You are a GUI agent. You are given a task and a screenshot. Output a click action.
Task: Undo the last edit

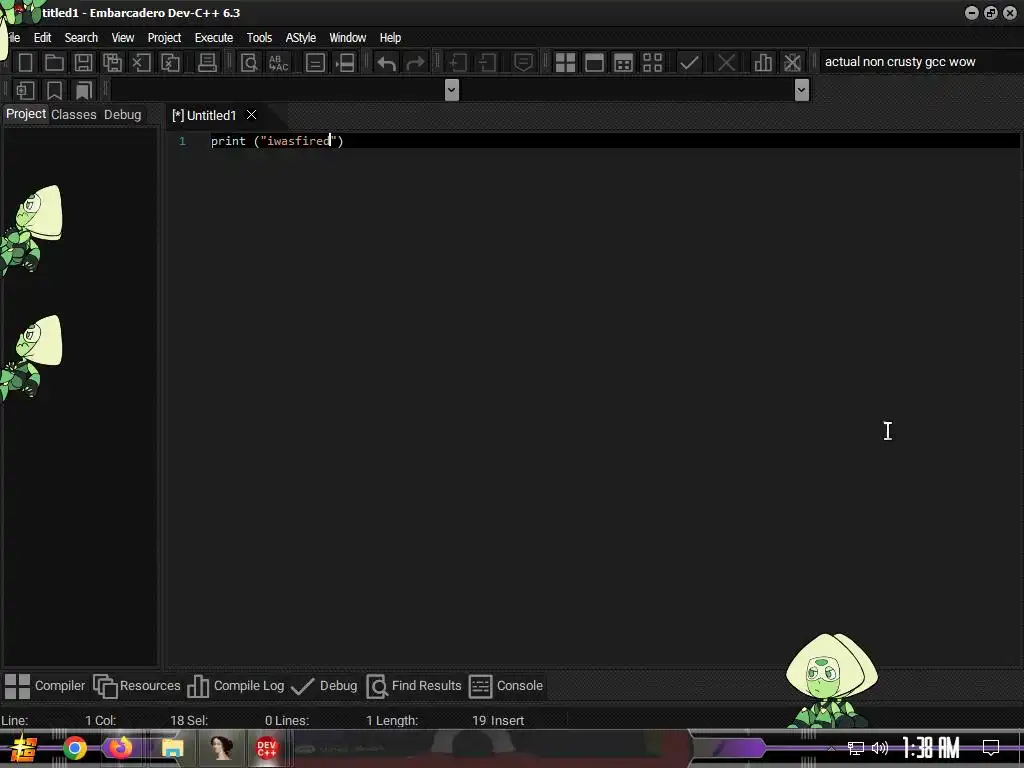pyautogui.click(x=387, y=63)
